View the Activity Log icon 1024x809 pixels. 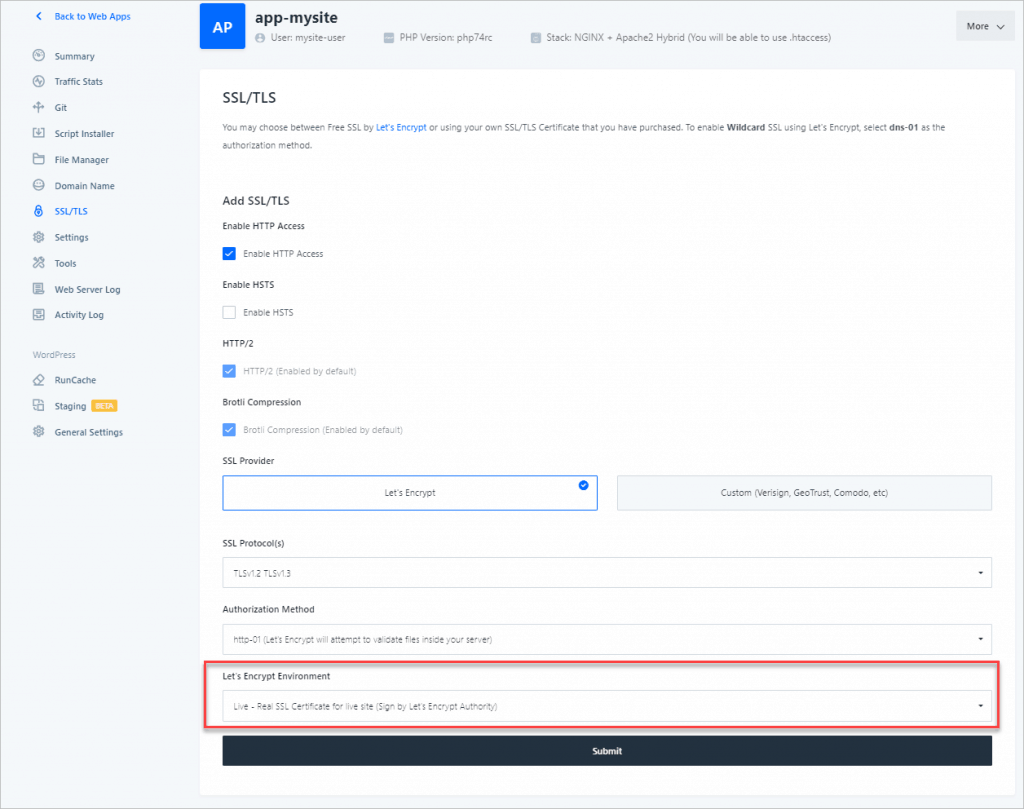(37, 314)
